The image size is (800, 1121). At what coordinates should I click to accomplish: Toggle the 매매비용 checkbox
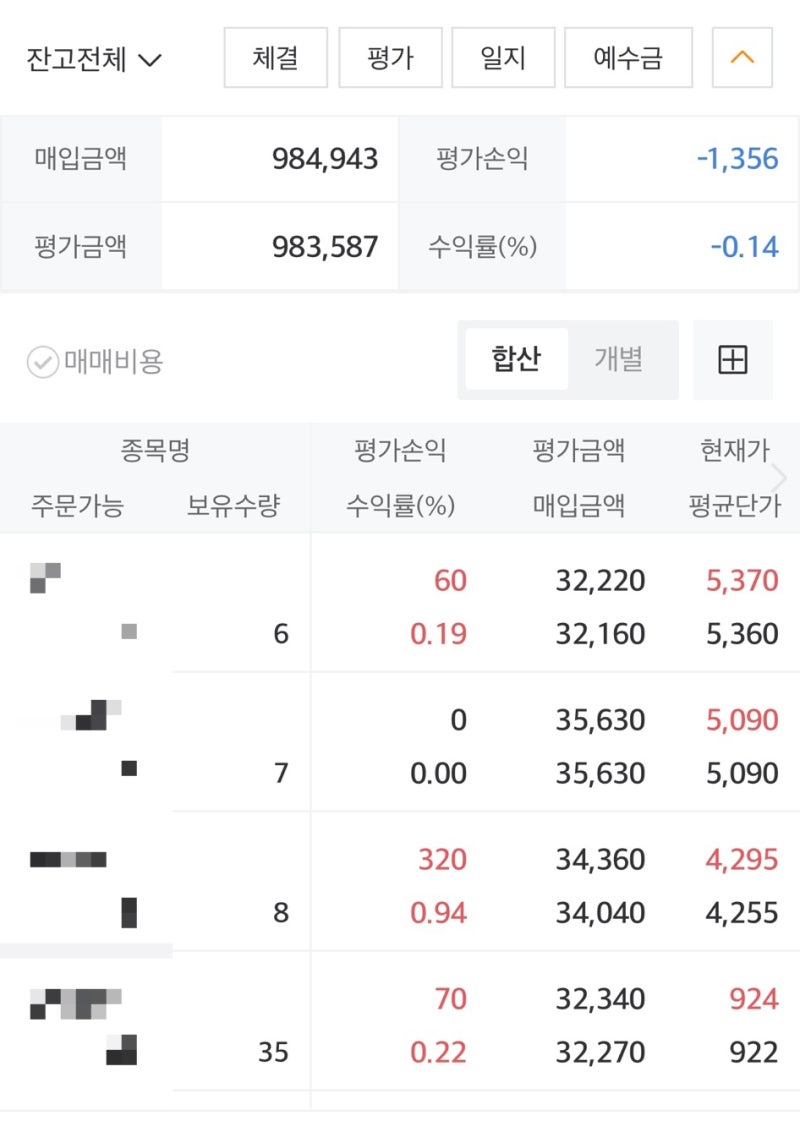(x=95, y=362)
